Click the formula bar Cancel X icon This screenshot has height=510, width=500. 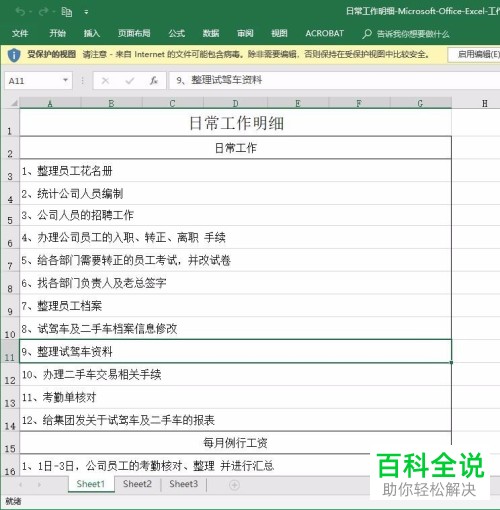point(105,81)
